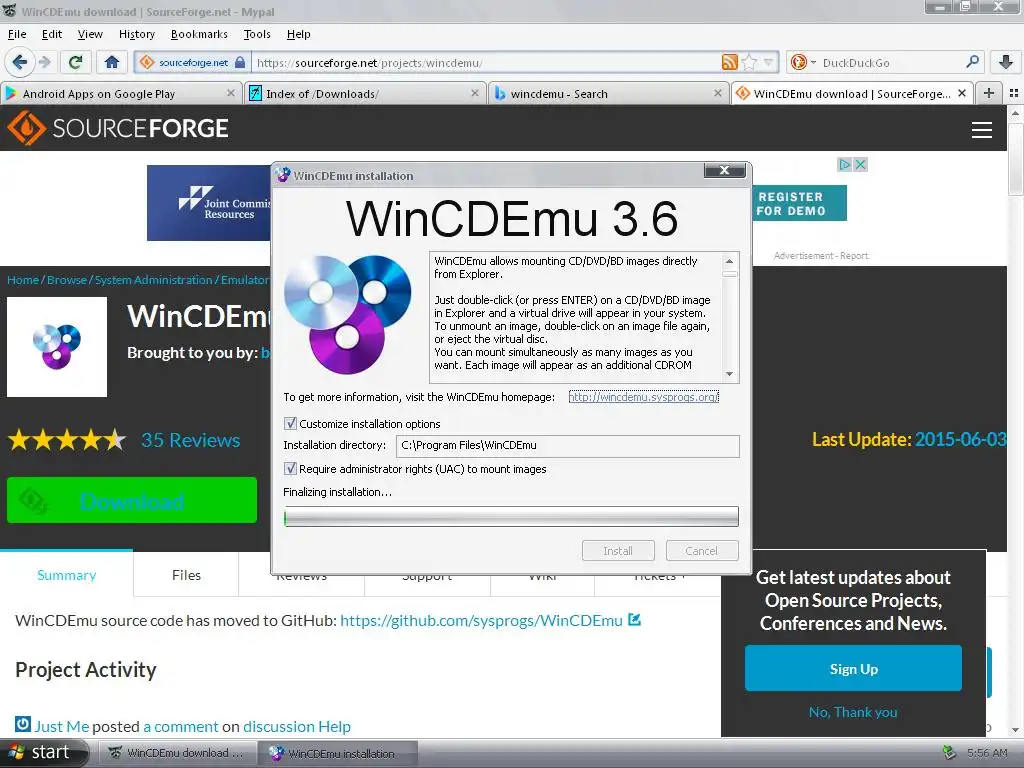Click the search magnifier icon
The image size is (1024, 768).
pyautogui.click(x=972, y=62)
